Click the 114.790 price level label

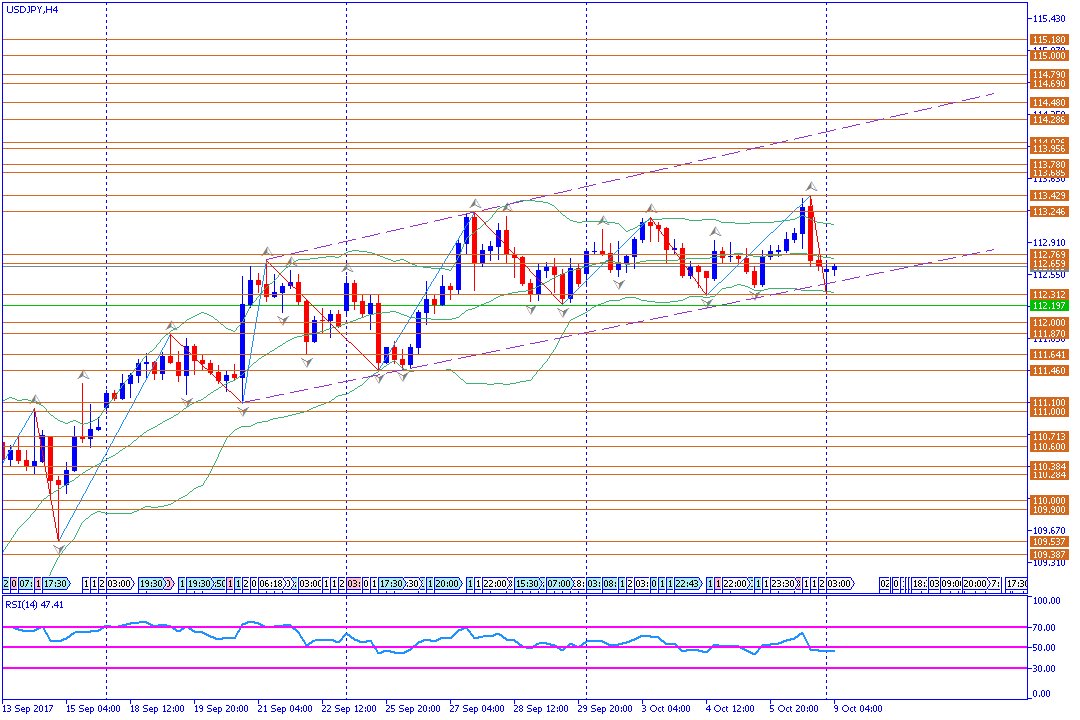tap(1049, 74)
